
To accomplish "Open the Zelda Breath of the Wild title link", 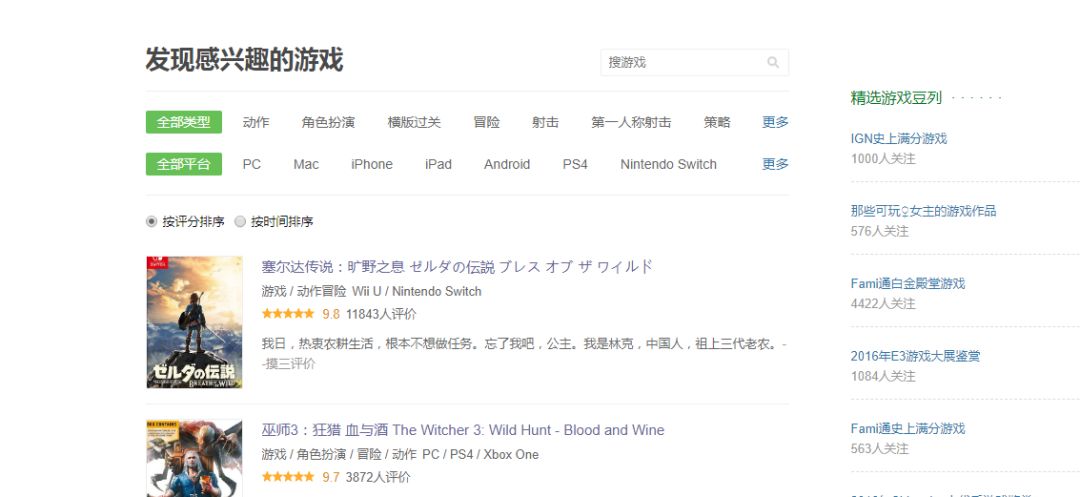I will click(457, 267).
